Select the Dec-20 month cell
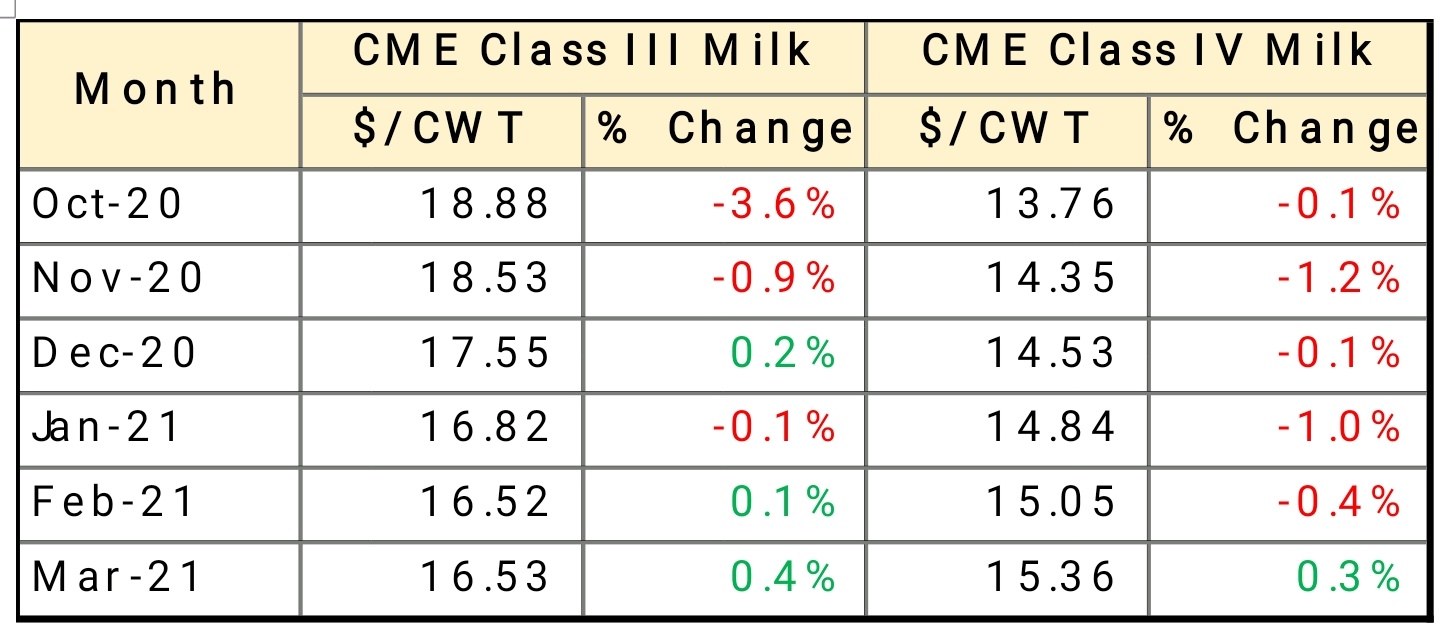Screen dimensions: 1446x632 pos(115,353)
